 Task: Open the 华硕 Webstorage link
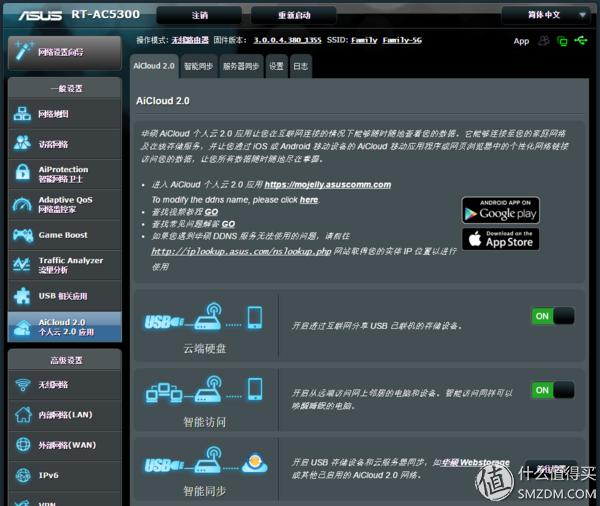[x=476, y=462]
